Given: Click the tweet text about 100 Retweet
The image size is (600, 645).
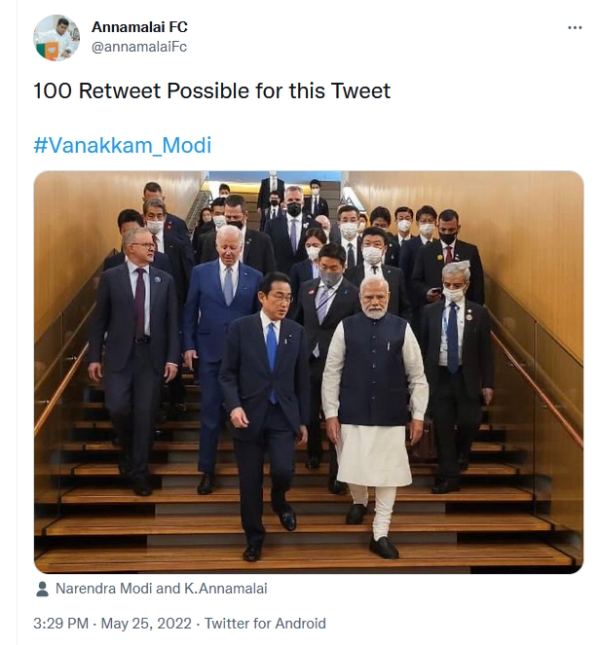Looking at the screenshot, I should (x=211, y=91).
